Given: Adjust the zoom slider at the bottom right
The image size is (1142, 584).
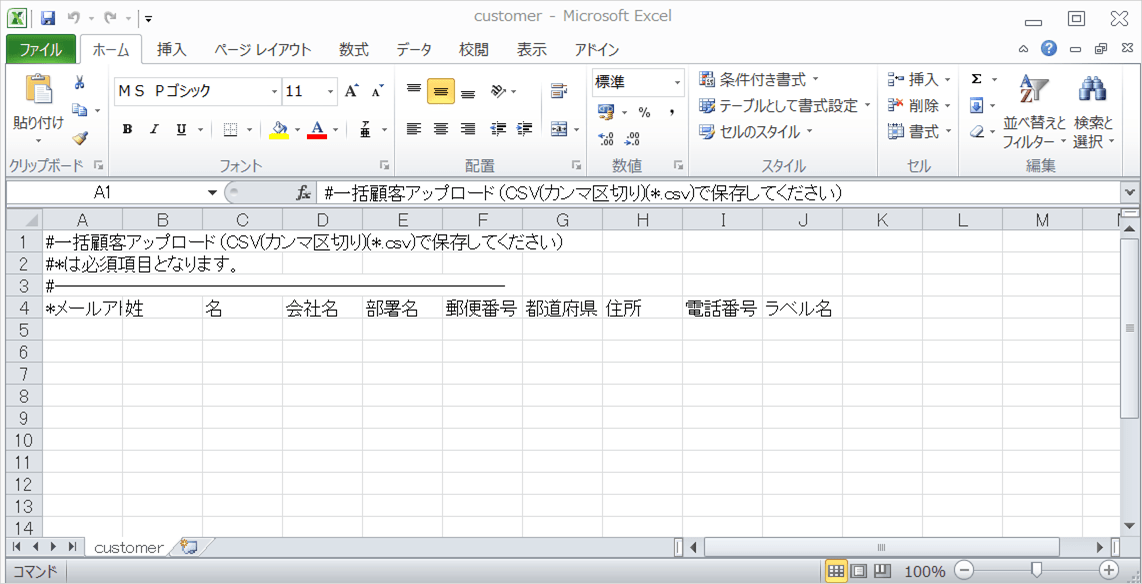Looking at the screenshot, I should pyautogui.click(x=1038, y=571).
